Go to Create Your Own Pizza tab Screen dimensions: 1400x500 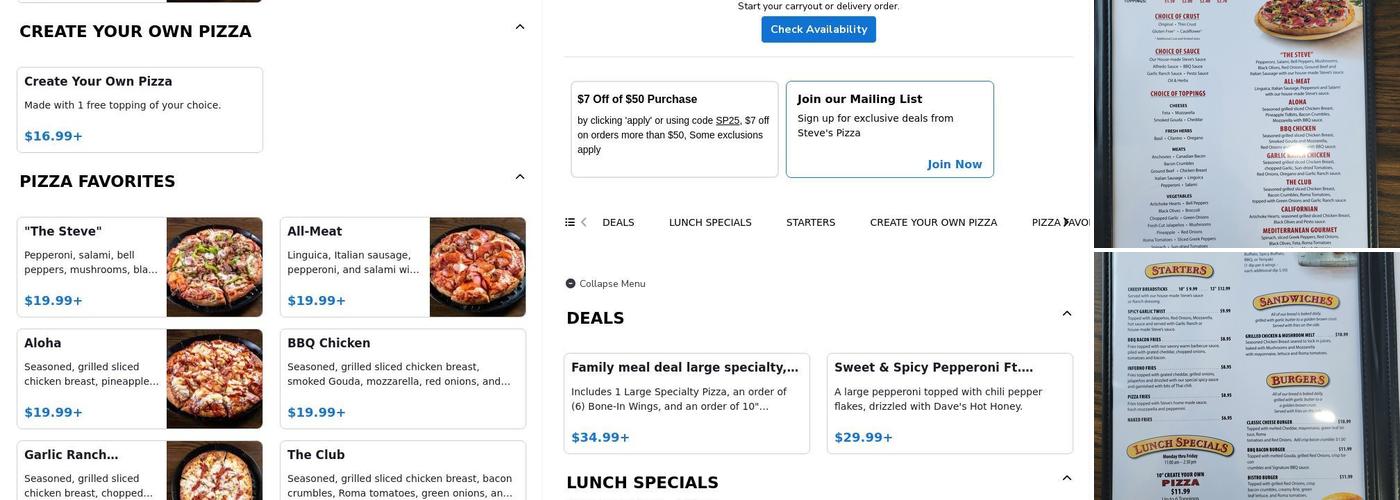click(933, 222)
